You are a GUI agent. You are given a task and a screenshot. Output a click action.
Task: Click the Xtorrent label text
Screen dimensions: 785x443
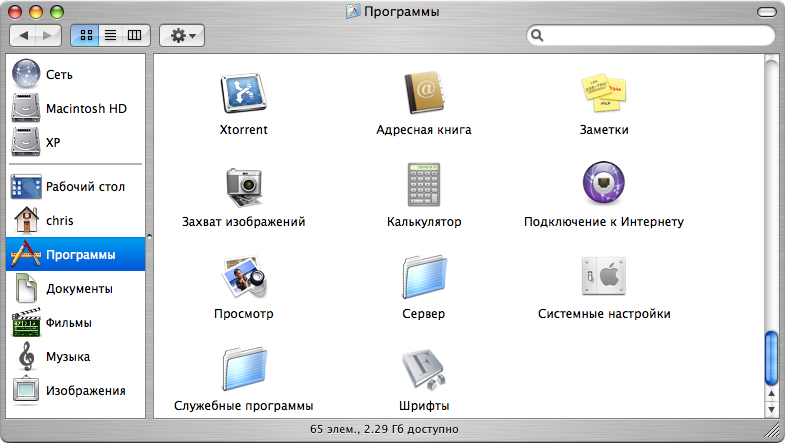click(x=243, y=130)
